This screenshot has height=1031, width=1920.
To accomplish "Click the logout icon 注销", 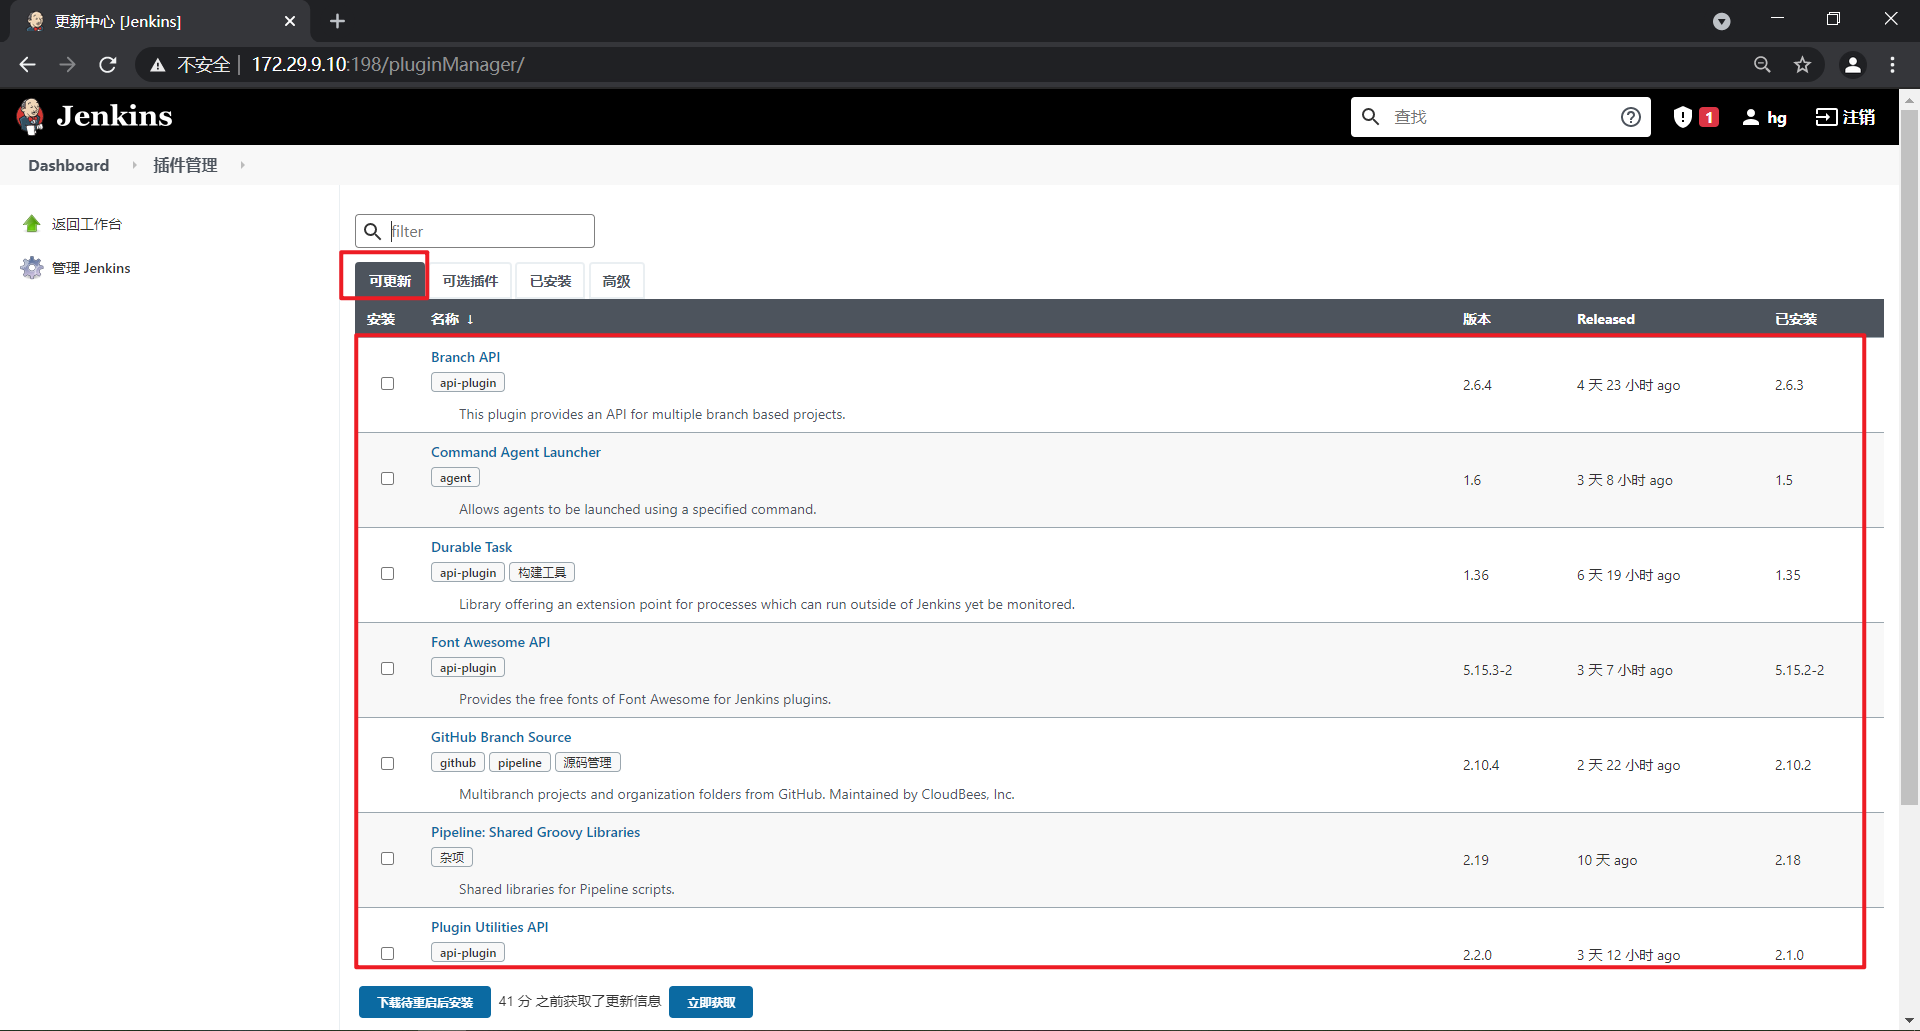I will [x=1826, y=117].
